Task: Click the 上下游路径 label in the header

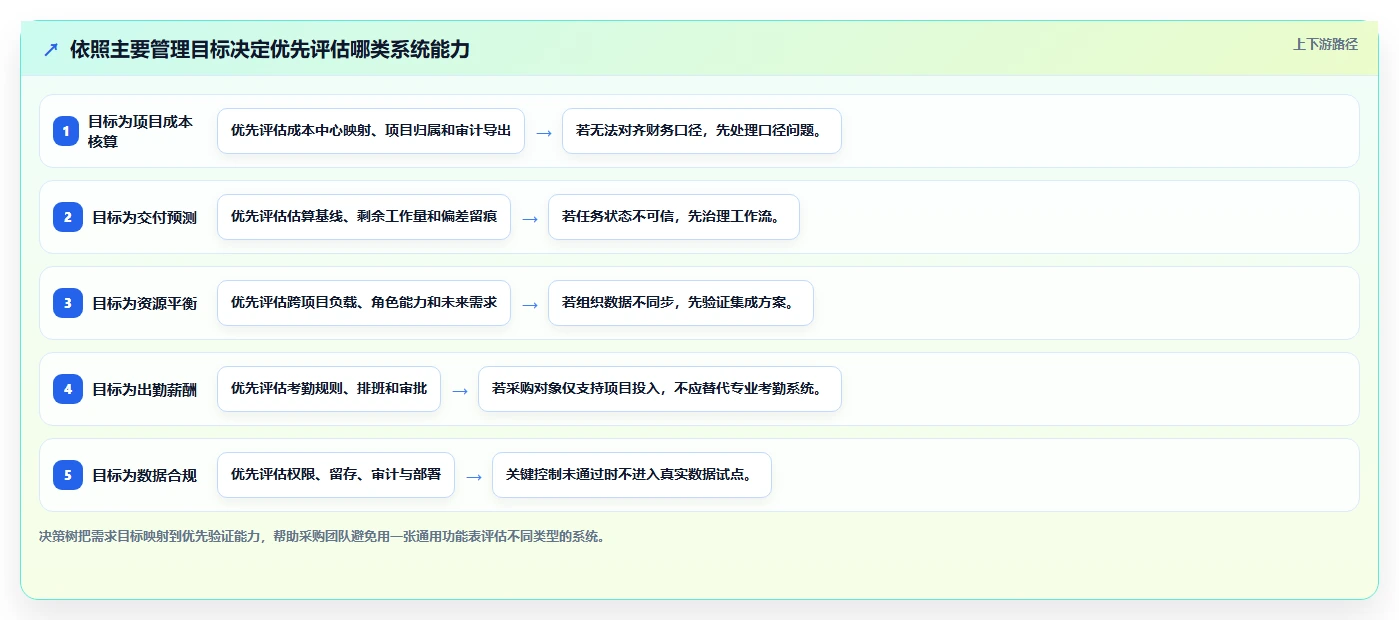Action: pyautogui.click(x=1325, y=44)
